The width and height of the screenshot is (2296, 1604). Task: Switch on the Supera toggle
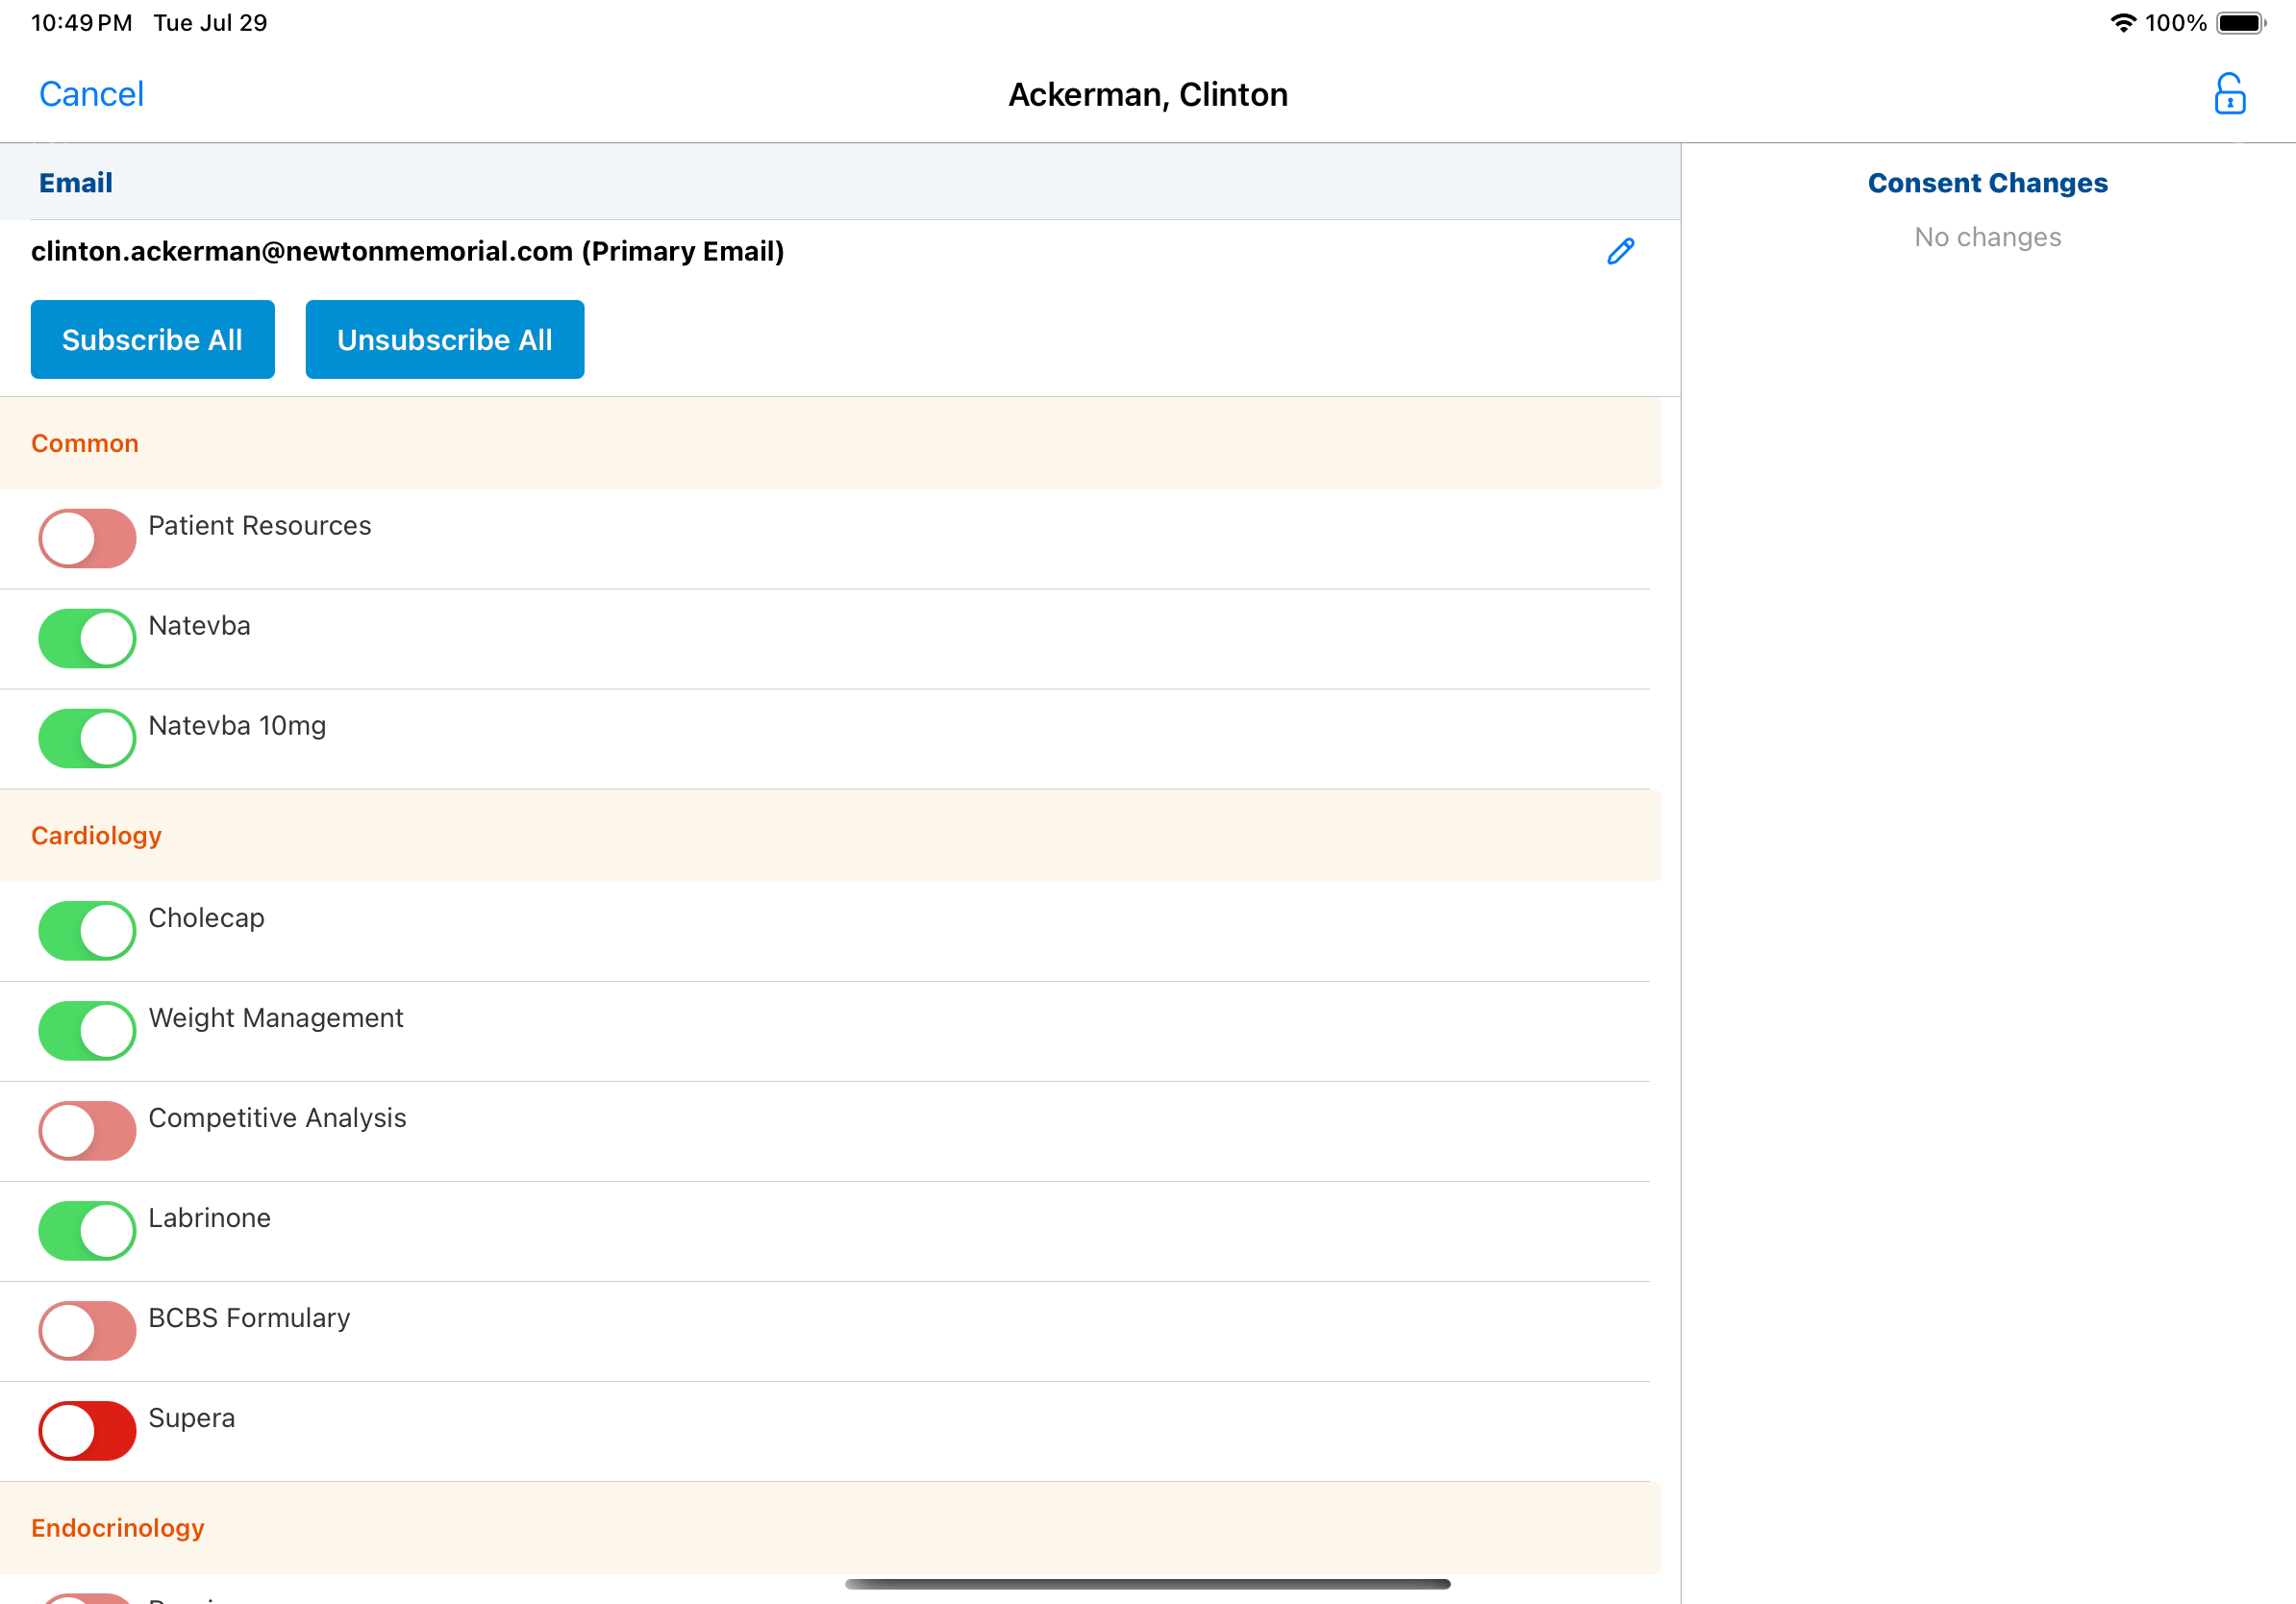(x=87, y=1430)
